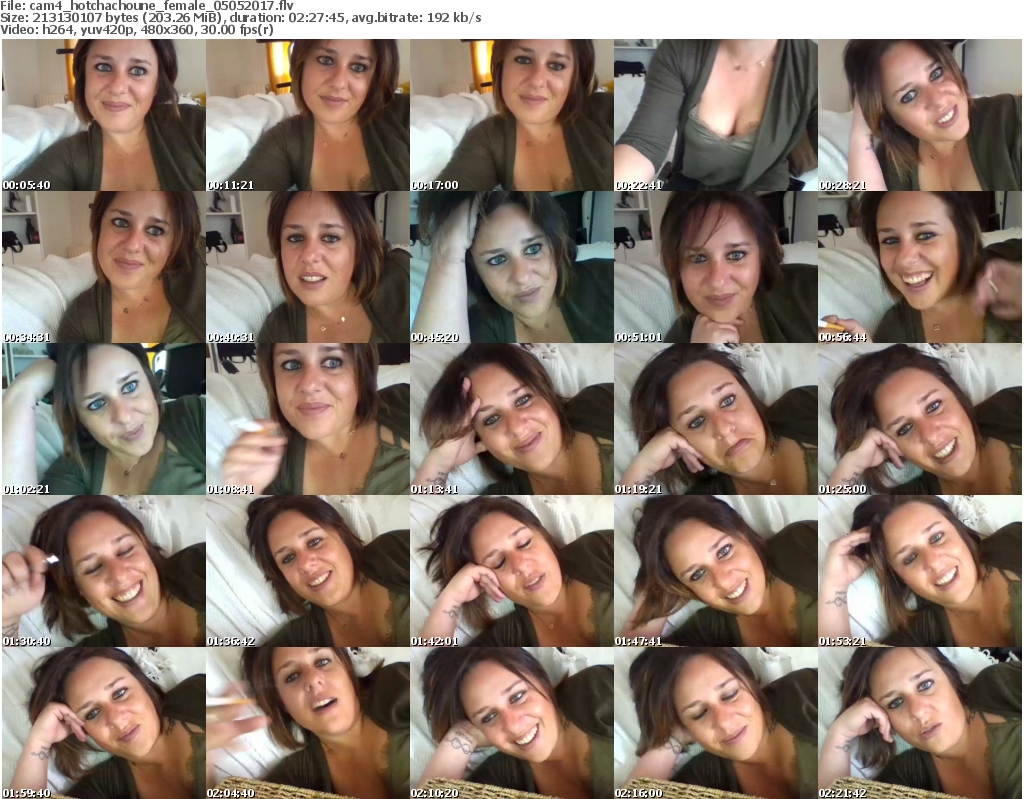The image size is (1024, 799).
Task: Select the thumbnail at 02:04:40
Action: [x=307, y=722]
